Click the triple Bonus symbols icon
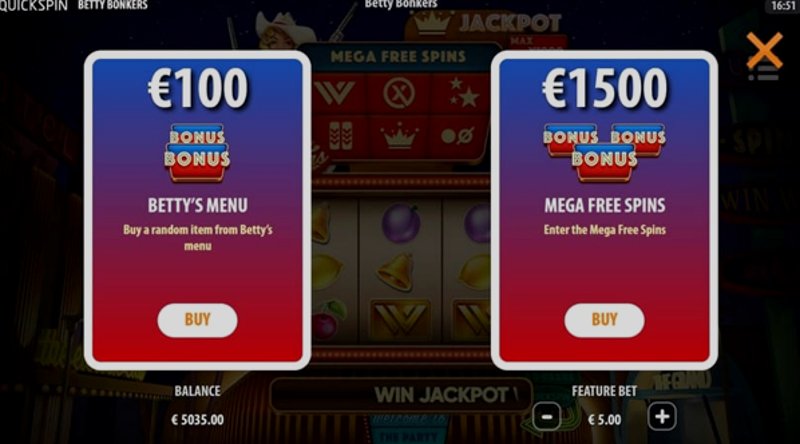The image size is (800, 444). pos(605,153)
